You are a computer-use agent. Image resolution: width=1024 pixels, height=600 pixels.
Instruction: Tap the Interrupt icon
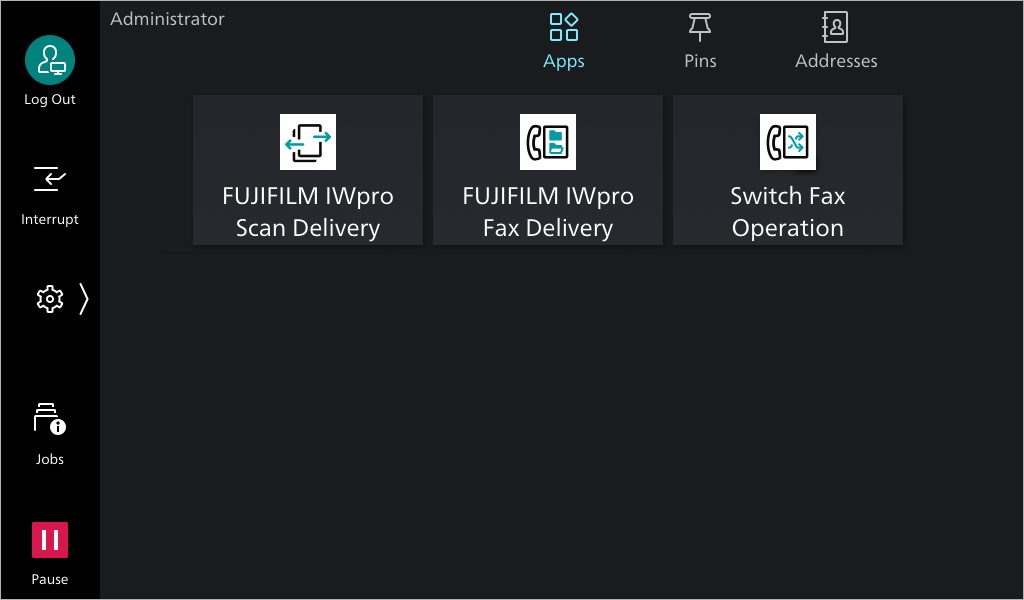pos(50,179)
